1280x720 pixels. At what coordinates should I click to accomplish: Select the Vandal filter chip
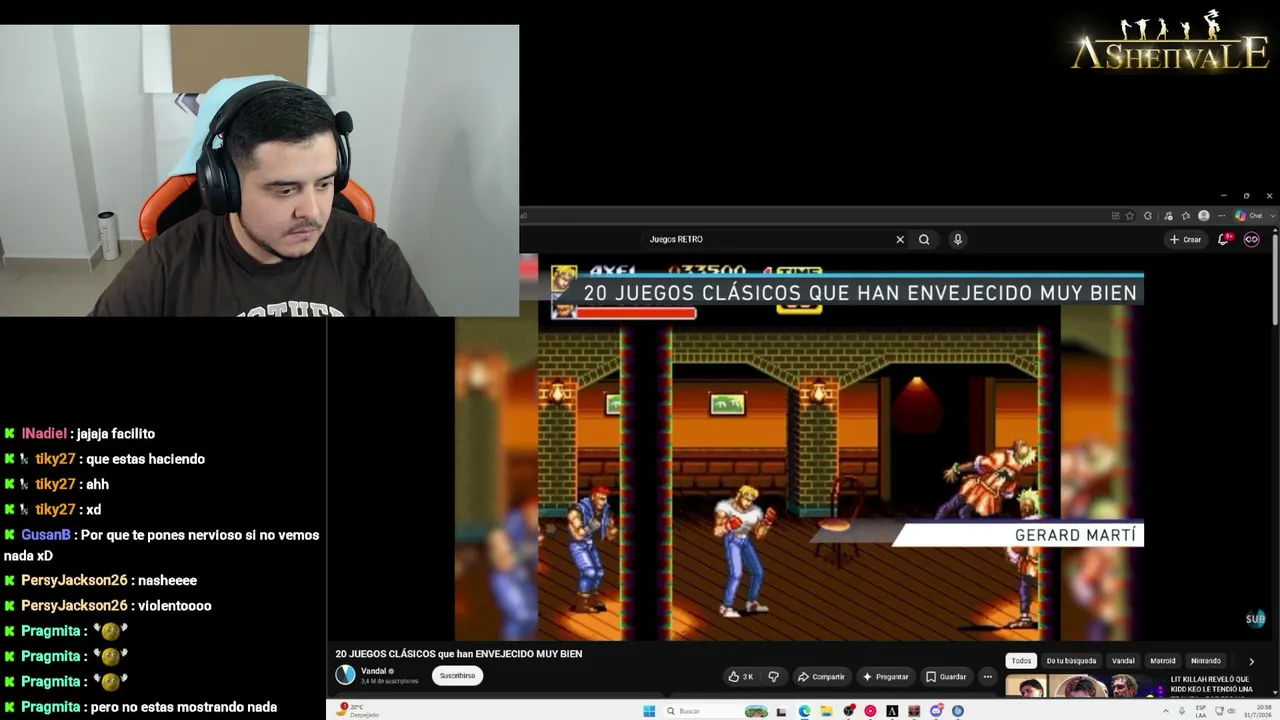point(1123,661)
